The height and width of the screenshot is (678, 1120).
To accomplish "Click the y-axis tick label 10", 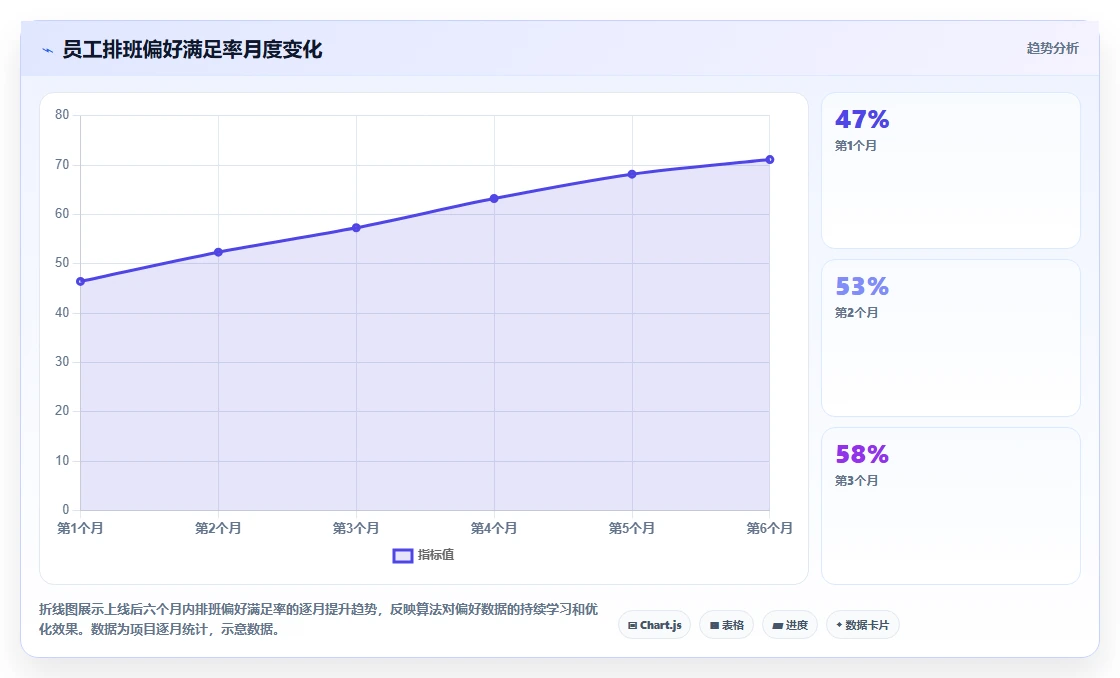I will point(62,461).
